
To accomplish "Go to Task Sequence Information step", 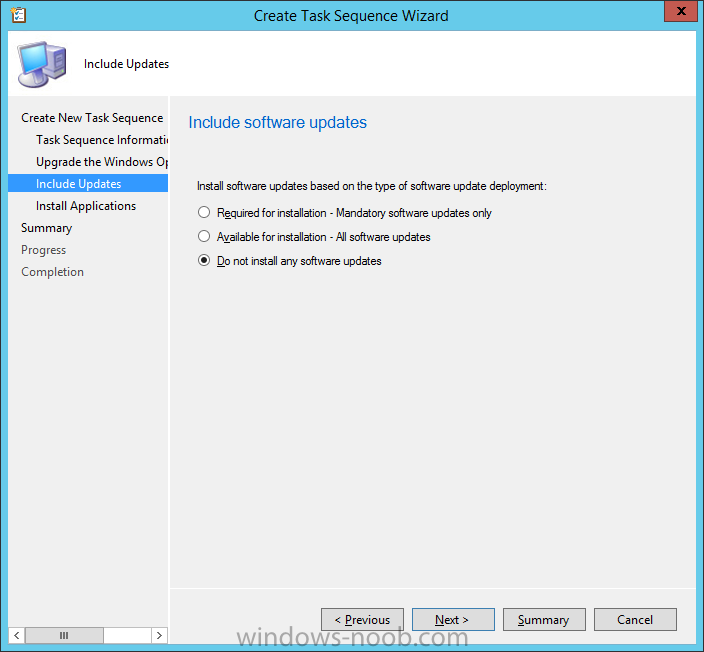I will [x=102, y=140].
